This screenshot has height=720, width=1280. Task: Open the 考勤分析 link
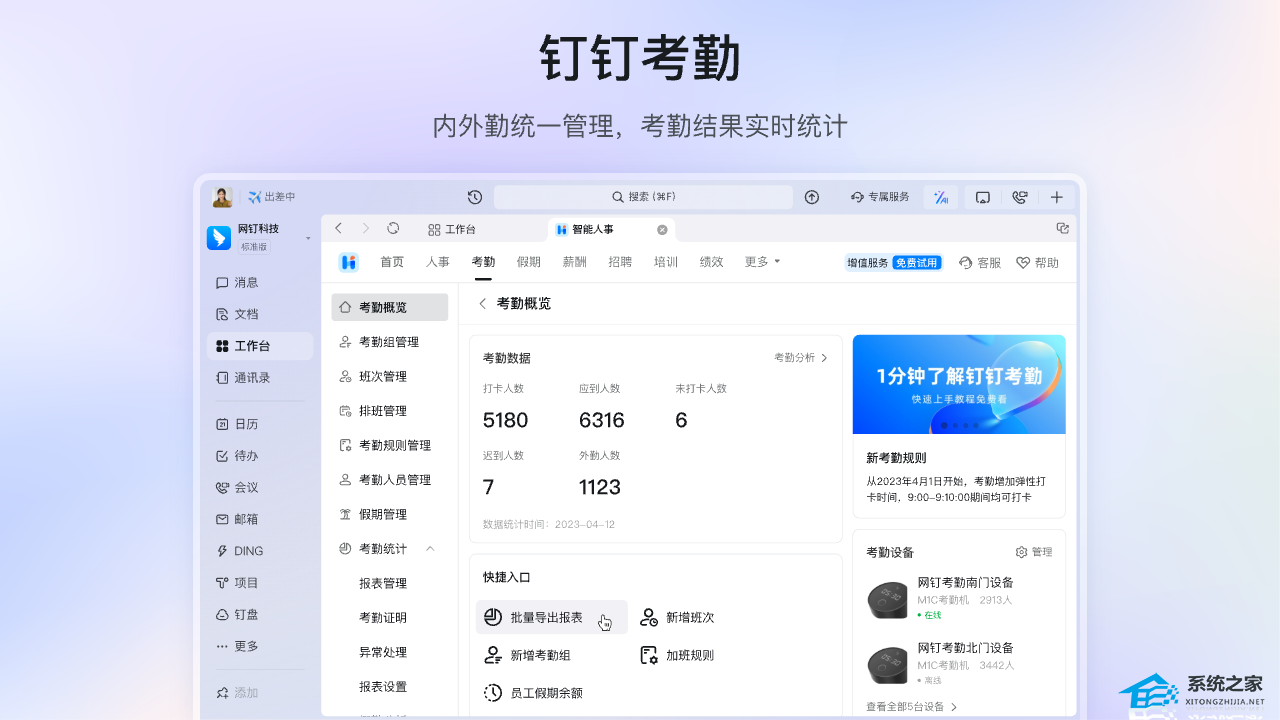click(x=800, y=358)
